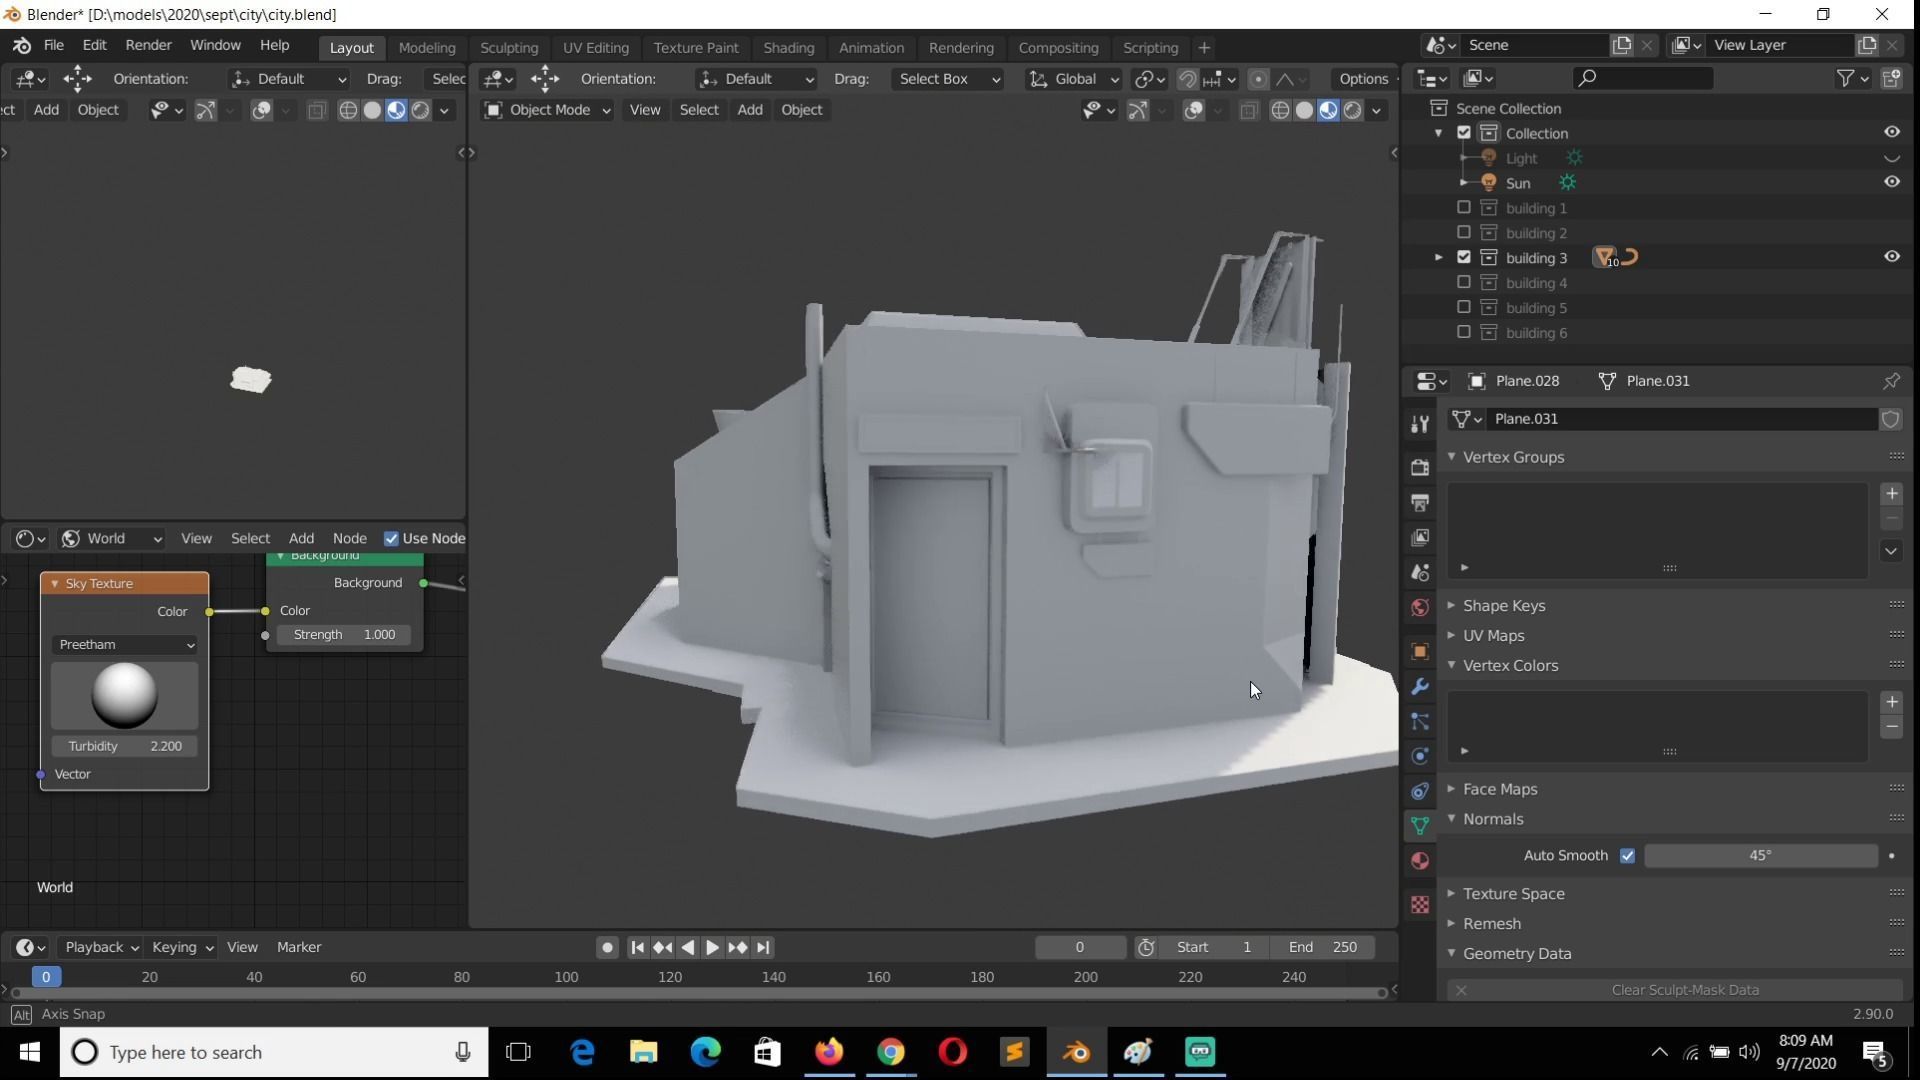The height and width of the screenshot is (1080, 1920).
Task: Open the Select Box drag dropdown
Action: tap(948, 79)
